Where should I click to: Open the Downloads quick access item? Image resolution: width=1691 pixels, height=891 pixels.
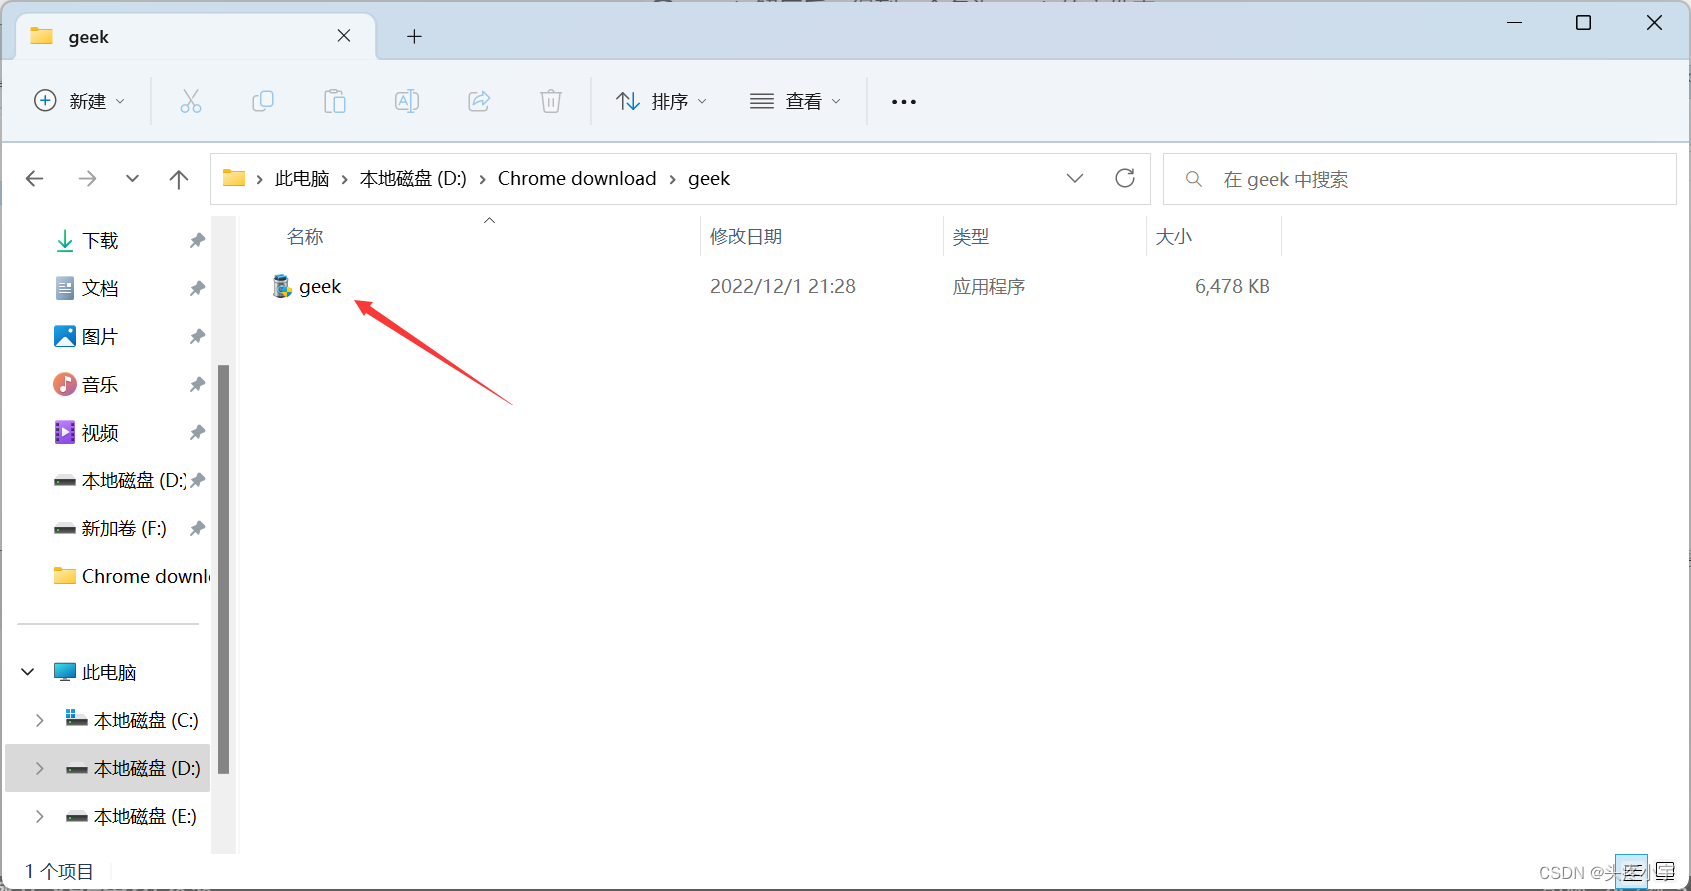coord(100,241)
